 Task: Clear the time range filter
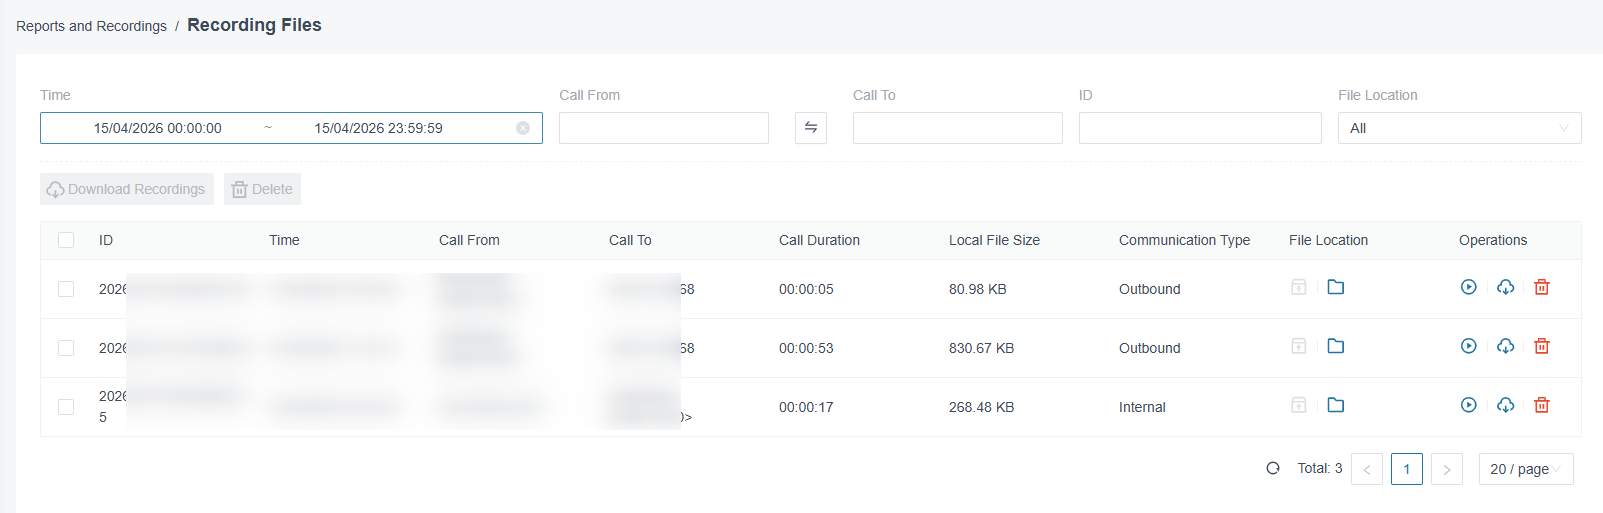pyautogui.click(x=523, y=128)
